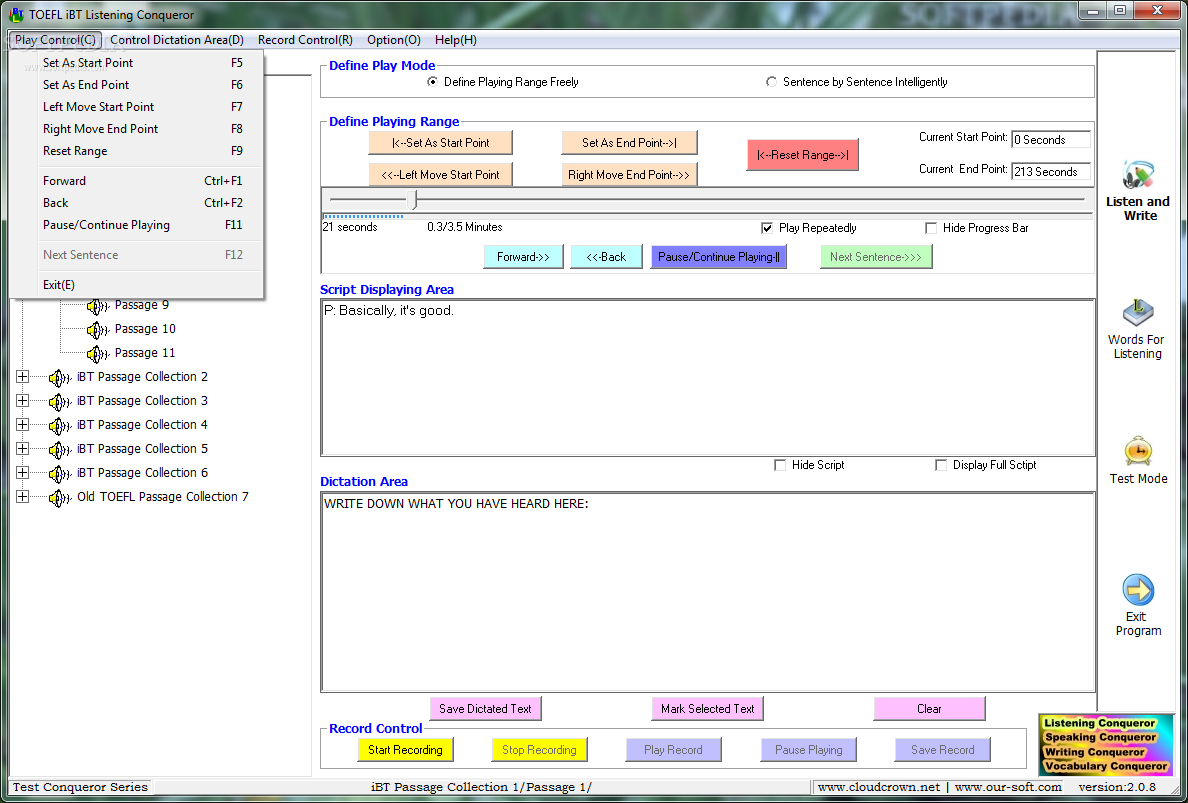Choose Right Move End Point menu entry
Viewport: 1188px width, 803px height.
(136, 129)
